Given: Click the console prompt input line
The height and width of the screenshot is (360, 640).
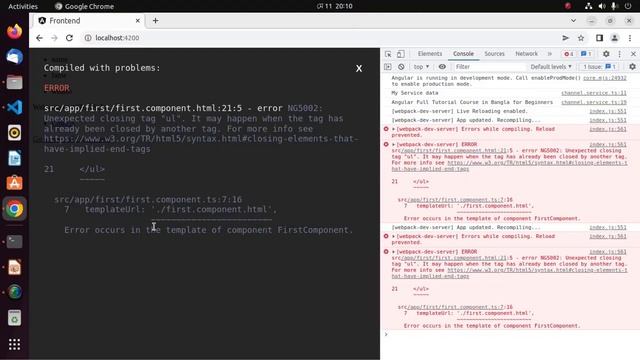Looking at the screenshot, I should (510, 335).
